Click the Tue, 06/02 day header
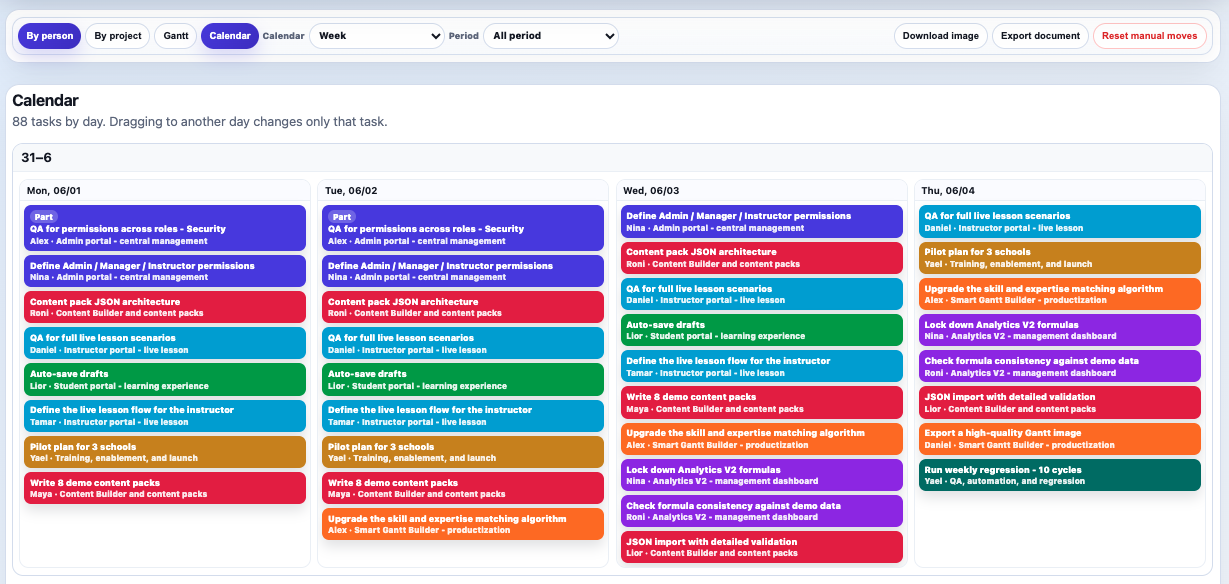Screen dimensions: 1229x584 click(351, 190)
